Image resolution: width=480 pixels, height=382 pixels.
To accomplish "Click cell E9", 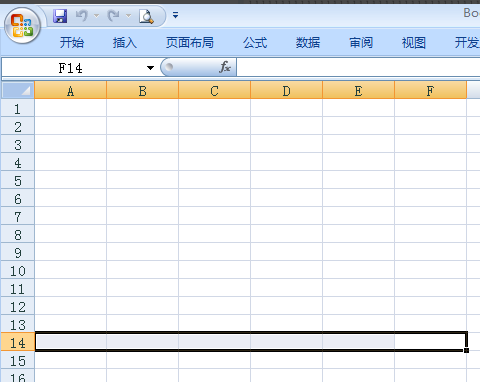I will (x=358, y=252).
